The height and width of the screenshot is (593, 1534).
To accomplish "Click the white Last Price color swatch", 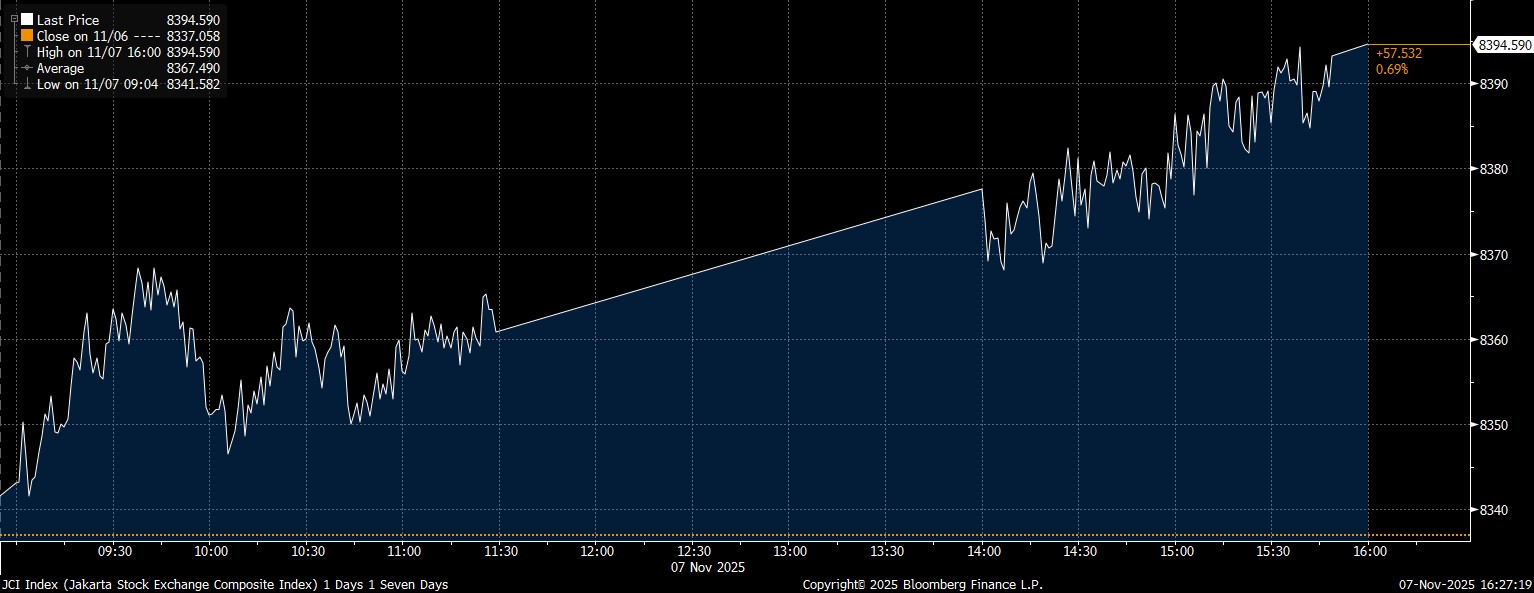I will pos(26,19).
